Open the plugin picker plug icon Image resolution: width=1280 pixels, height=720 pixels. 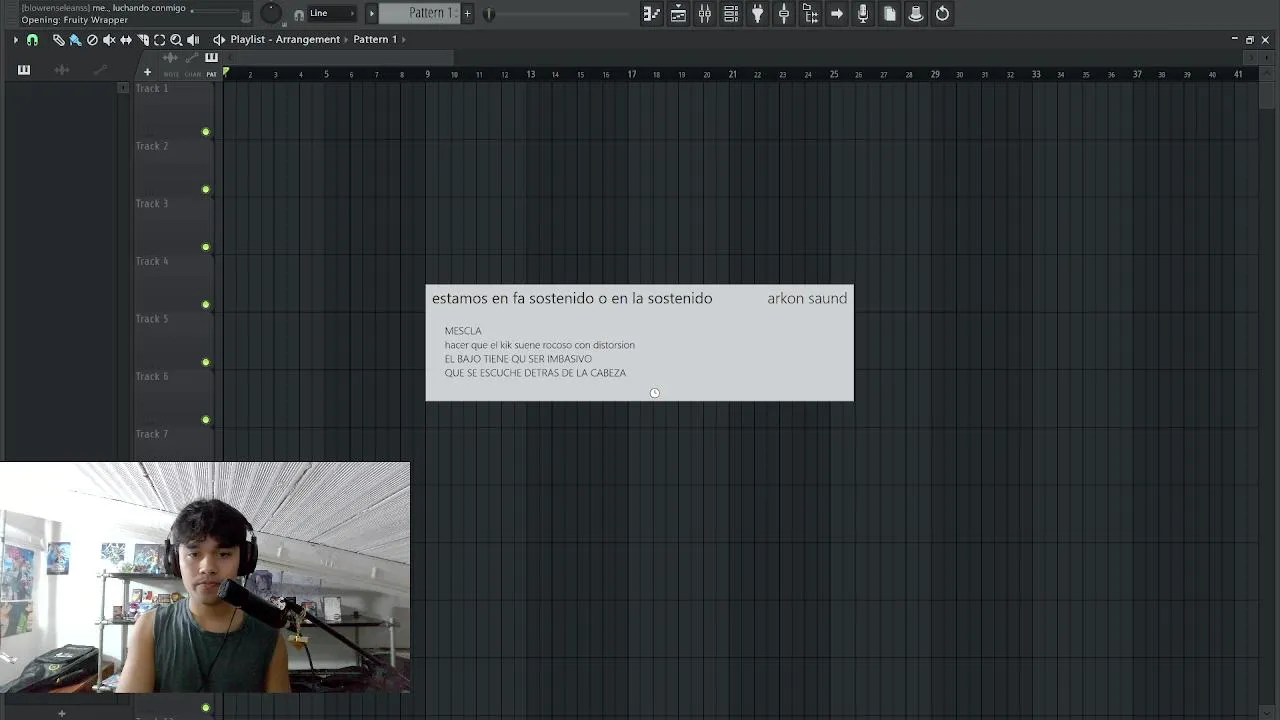(x=758, y=14)
